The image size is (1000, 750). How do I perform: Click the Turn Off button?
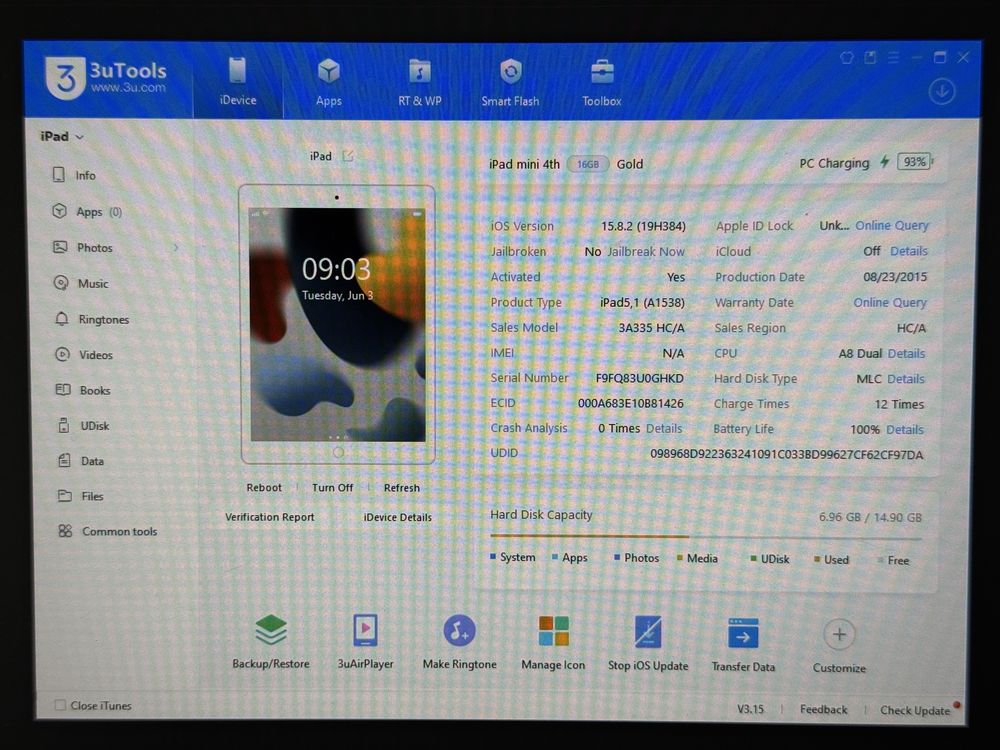[x=332, y=487]
